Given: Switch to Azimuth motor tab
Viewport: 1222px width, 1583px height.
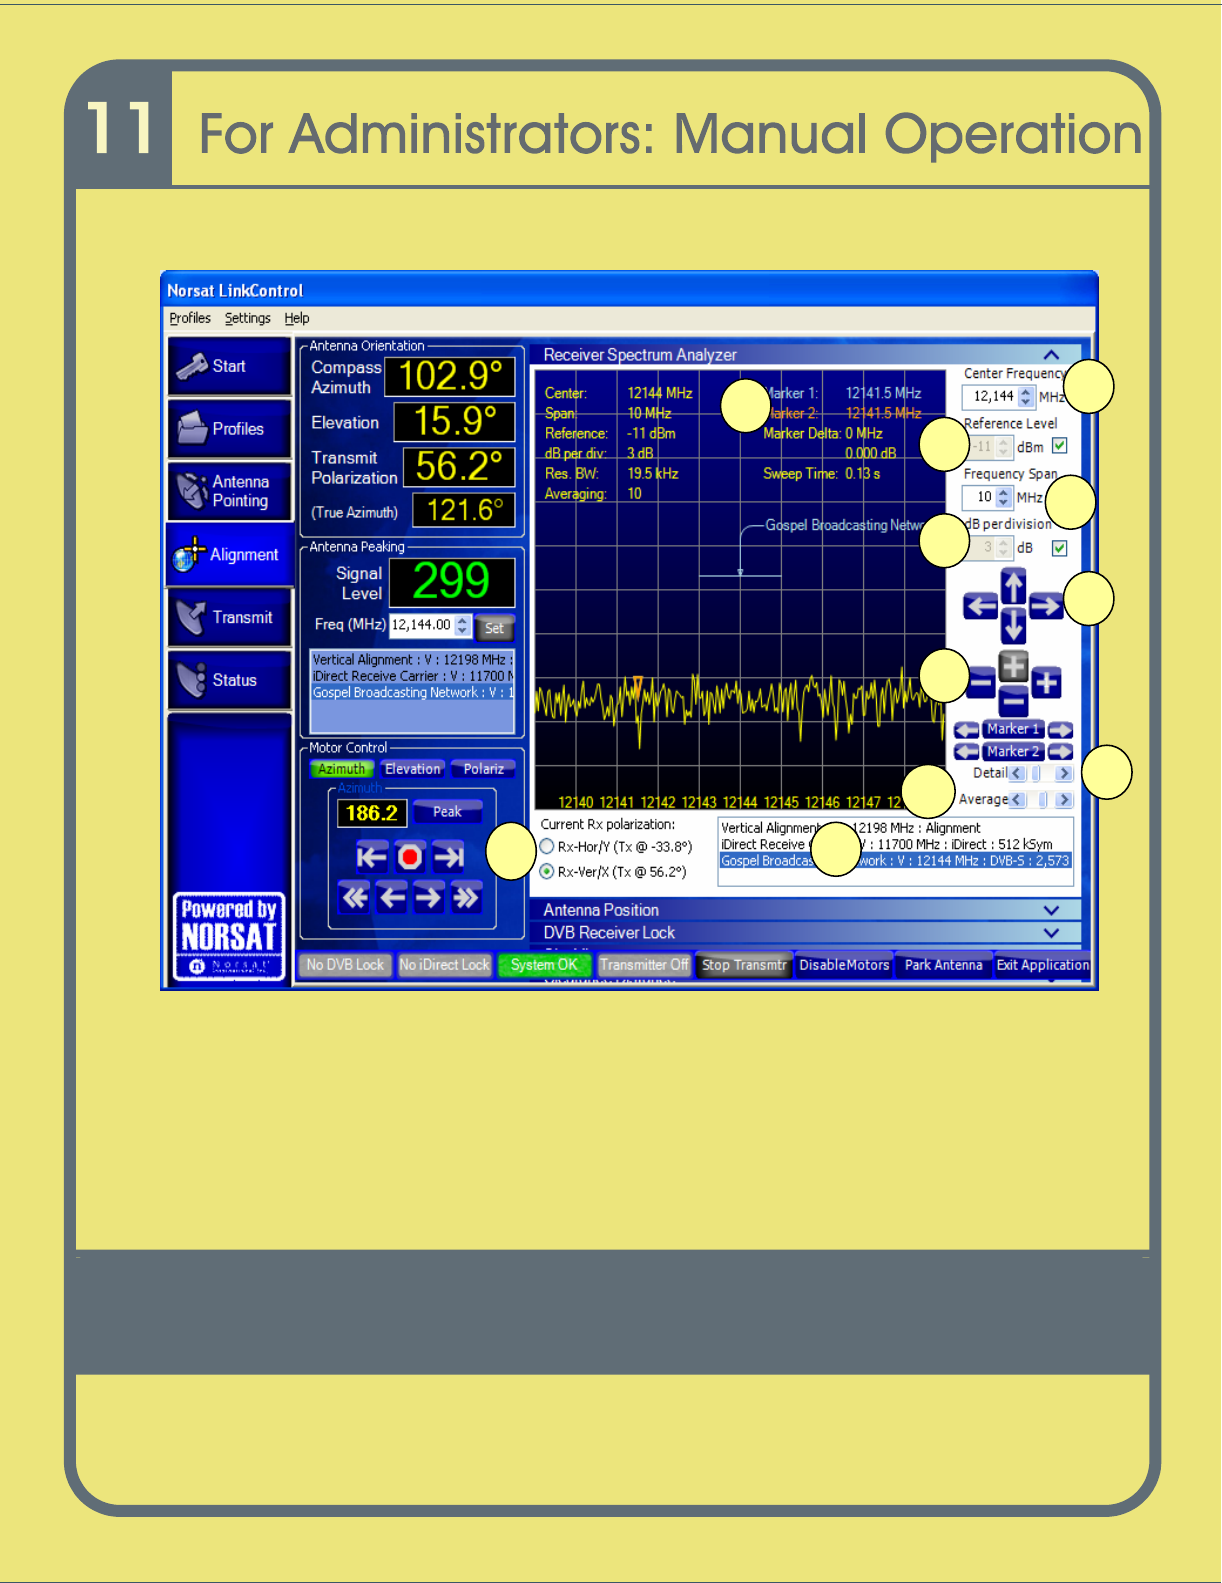Looking at the screenshot, I should pyautogui.click(x=341, y=769).
